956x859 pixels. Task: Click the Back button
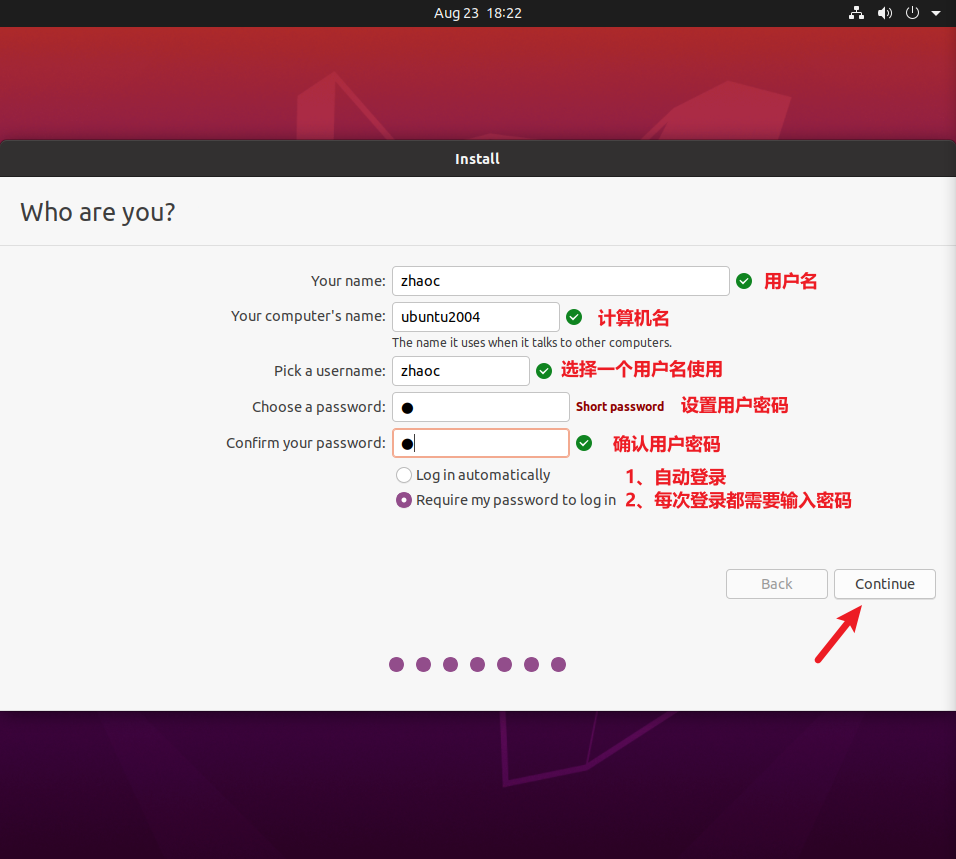tap(776, 584)
